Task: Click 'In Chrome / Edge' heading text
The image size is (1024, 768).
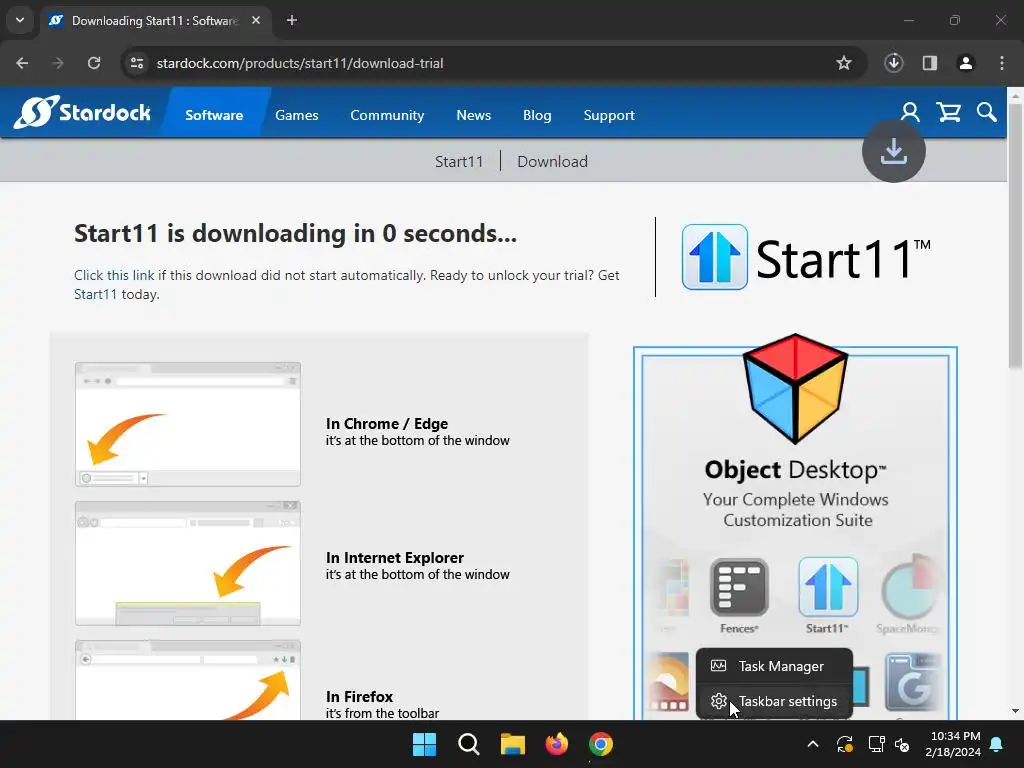Action: 387,424
